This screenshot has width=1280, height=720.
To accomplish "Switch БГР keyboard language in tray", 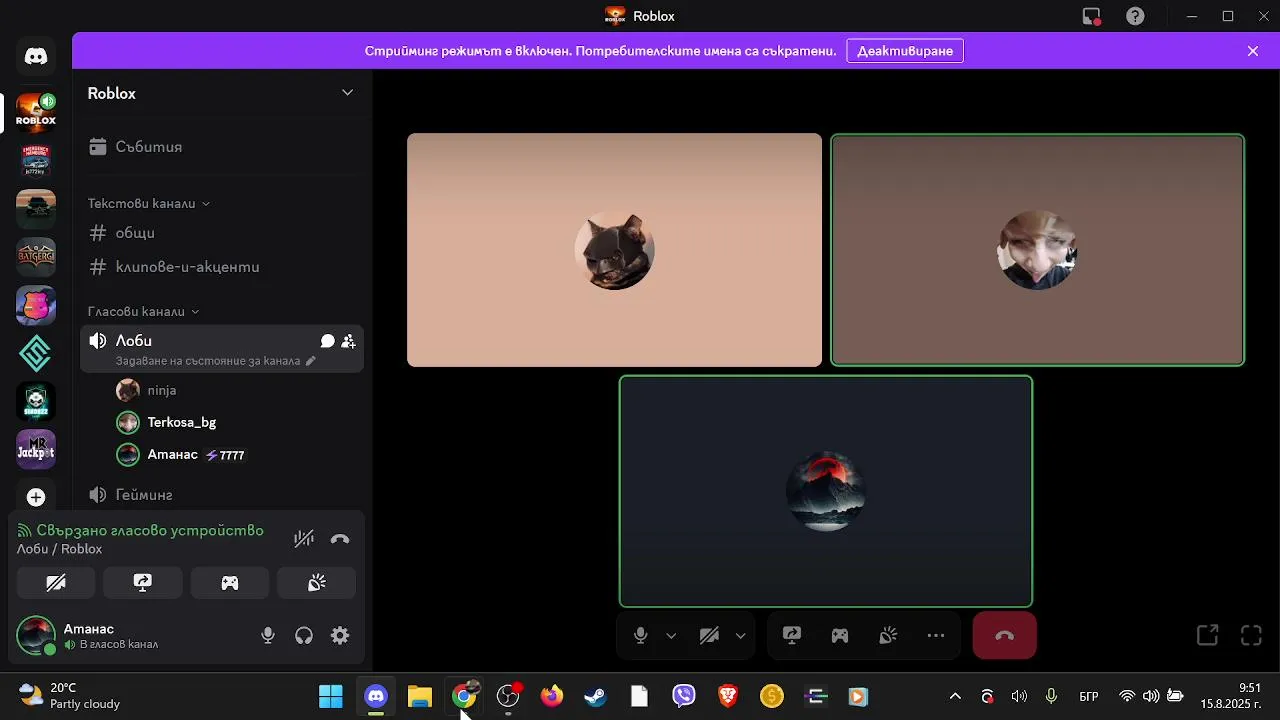I will pos(1089,696).
